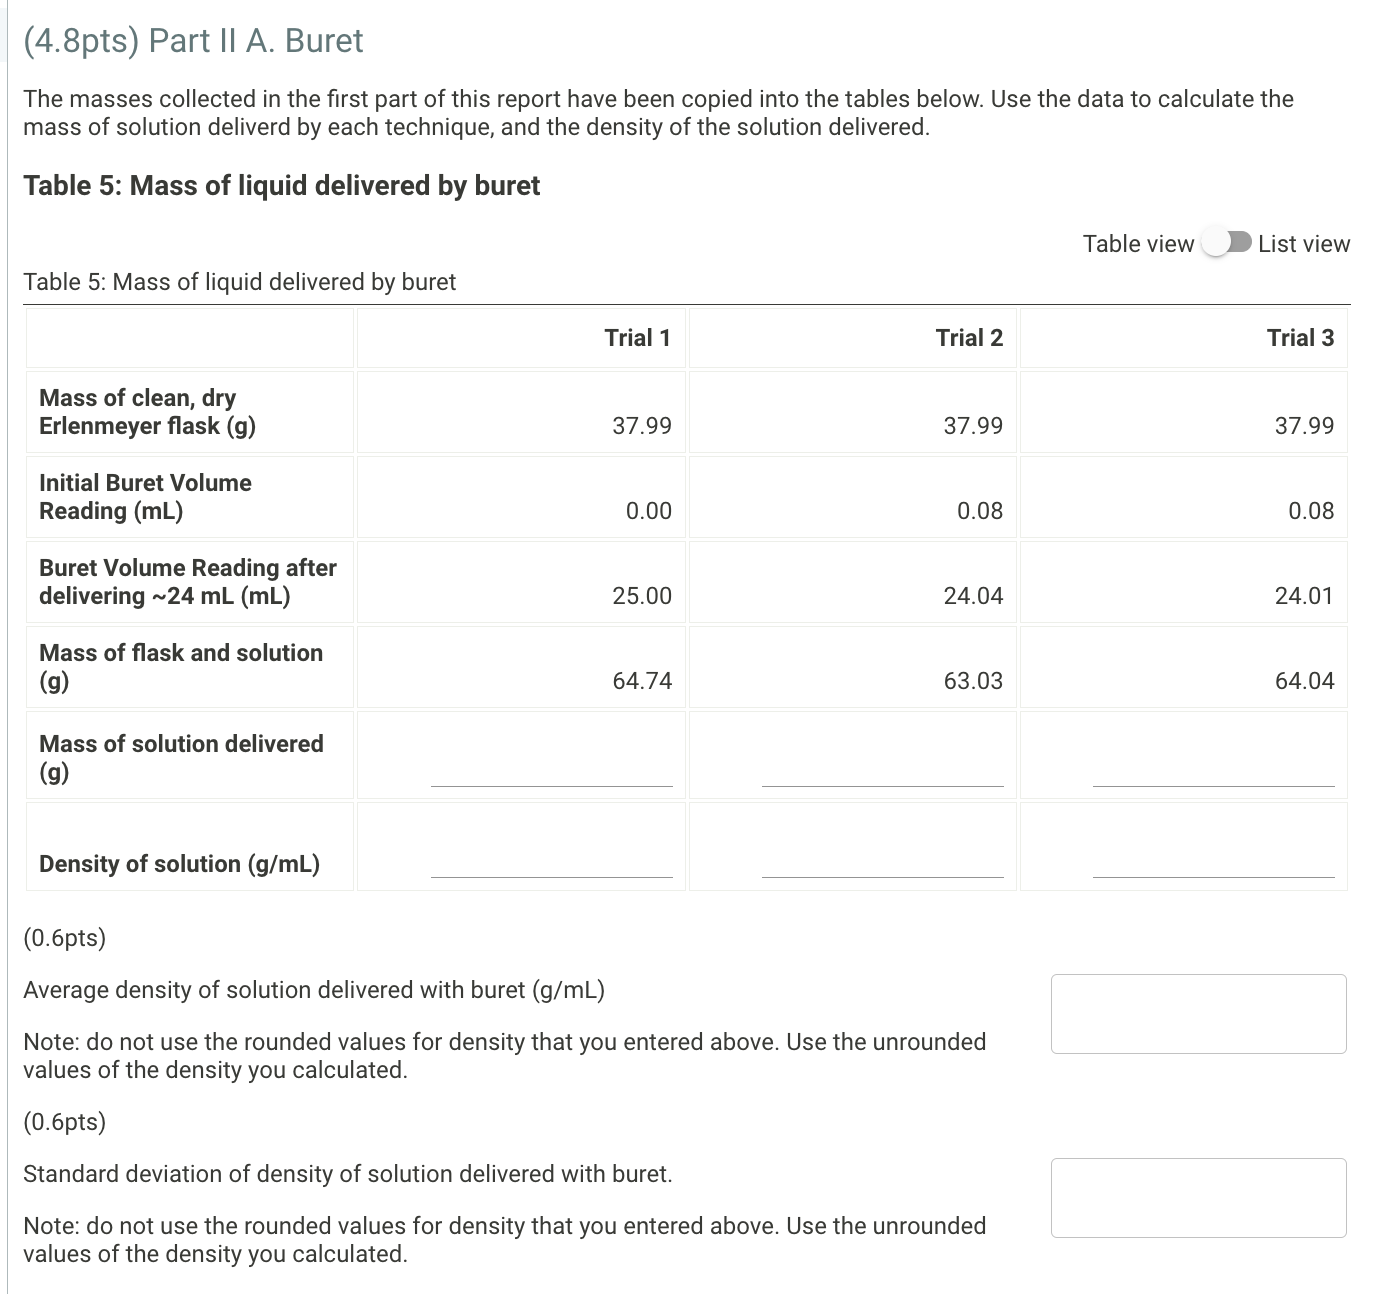Viewport: 1384px width, 1294px height.
Task: Select the Trial 2 column header
Action: [x=968, y=338]
